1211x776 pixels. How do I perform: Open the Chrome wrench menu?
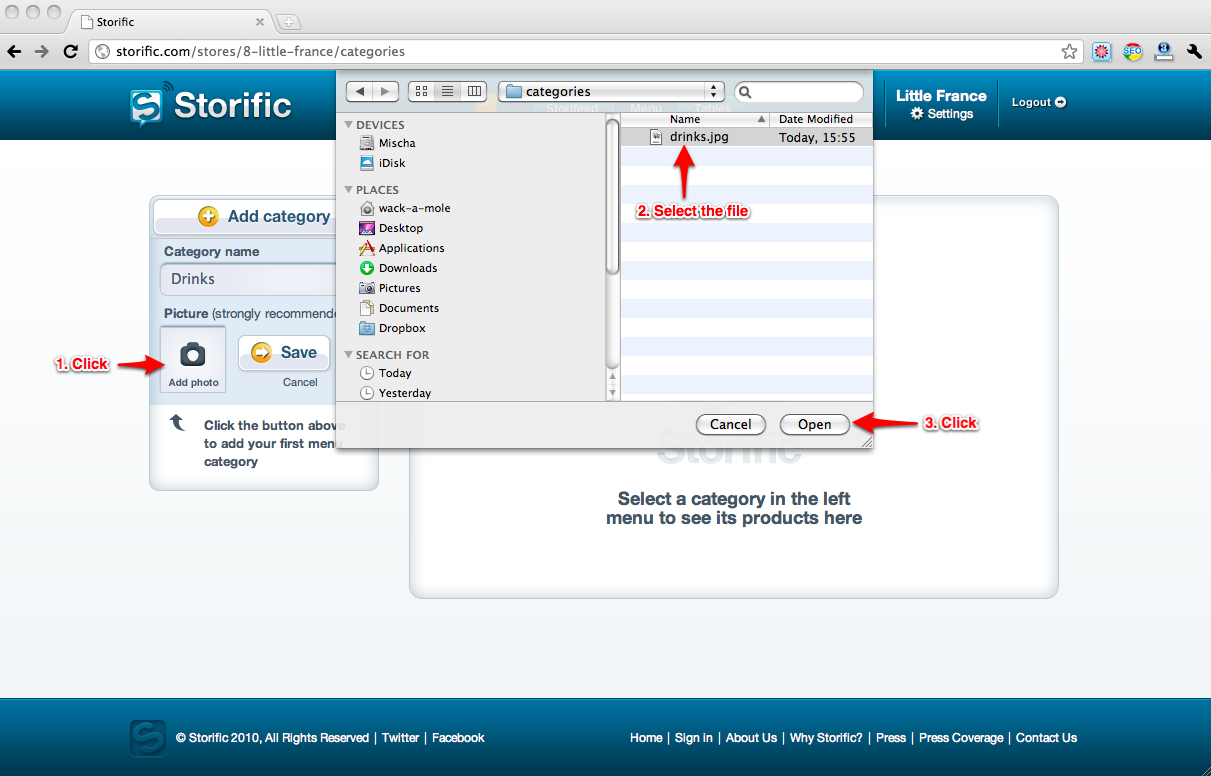1193,51
